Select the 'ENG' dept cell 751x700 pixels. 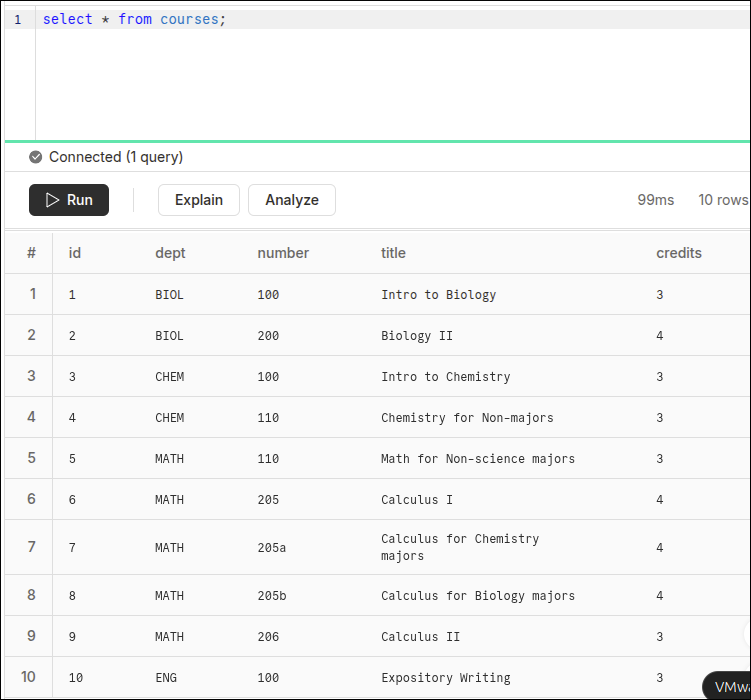(166, 678)
